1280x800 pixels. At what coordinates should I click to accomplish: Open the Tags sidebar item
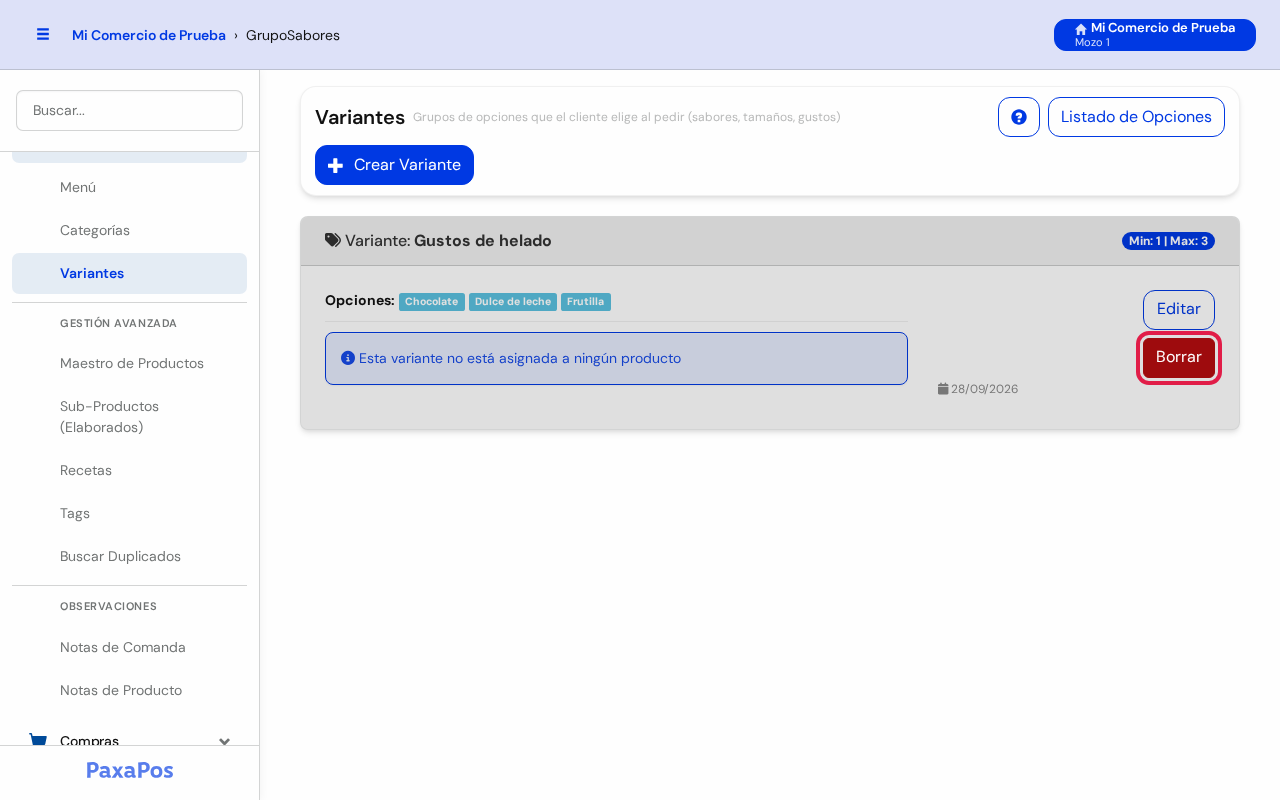(x=130, y=513)
